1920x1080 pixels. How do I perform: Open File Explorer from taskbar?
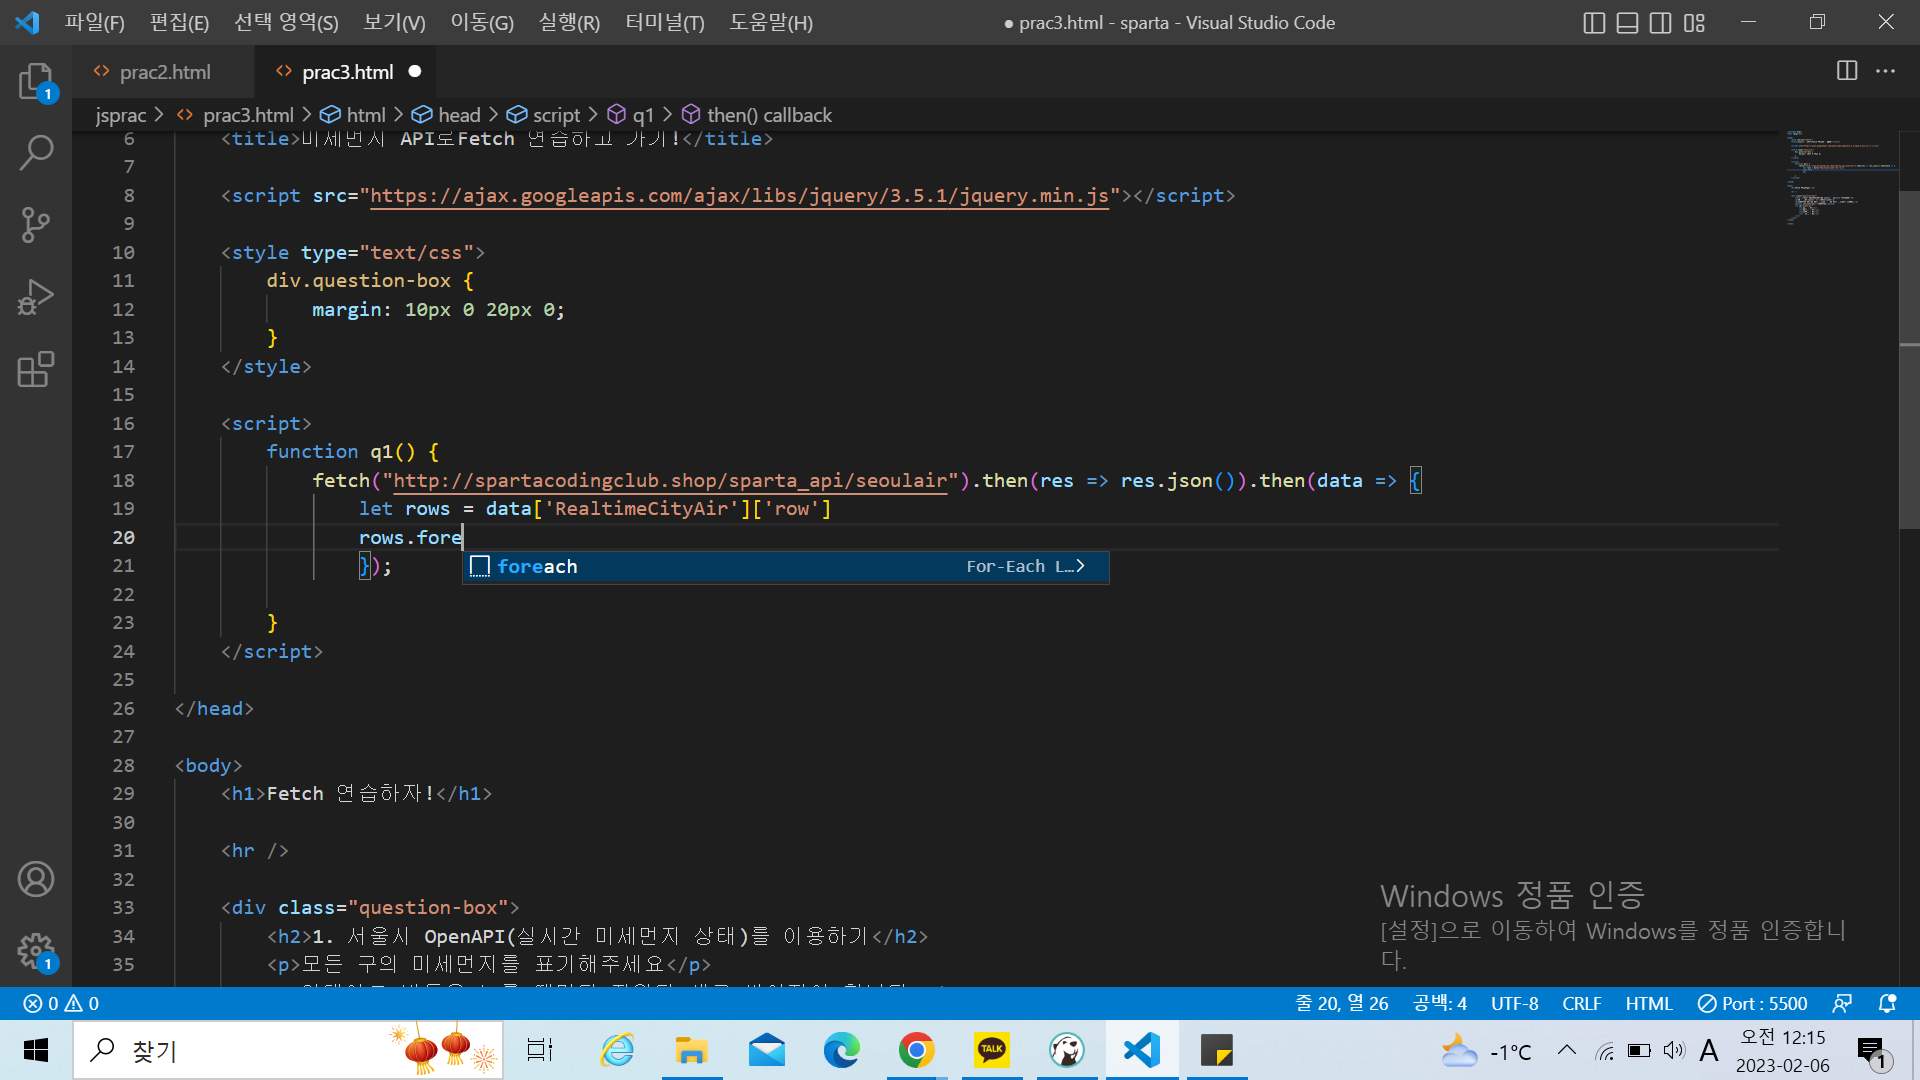[691, 1050]
